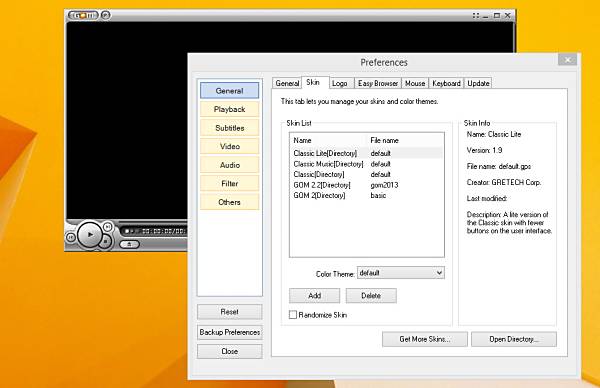Click the 'File name: default.gps' info text

[499, 166]
